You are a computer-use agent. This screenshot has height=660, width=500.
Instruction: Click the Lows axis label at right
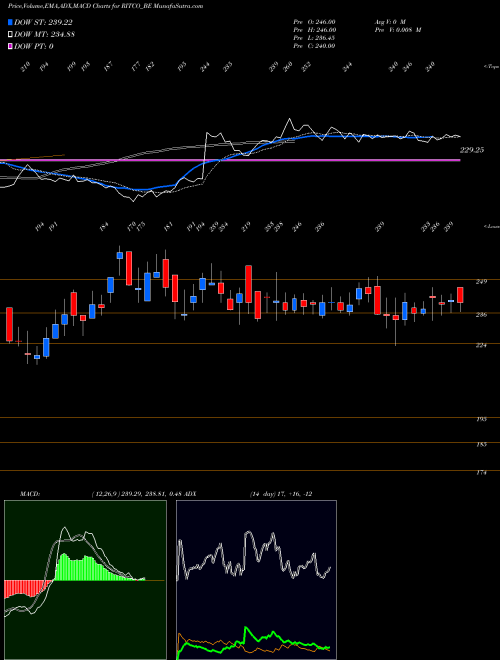tap(491, 226)
